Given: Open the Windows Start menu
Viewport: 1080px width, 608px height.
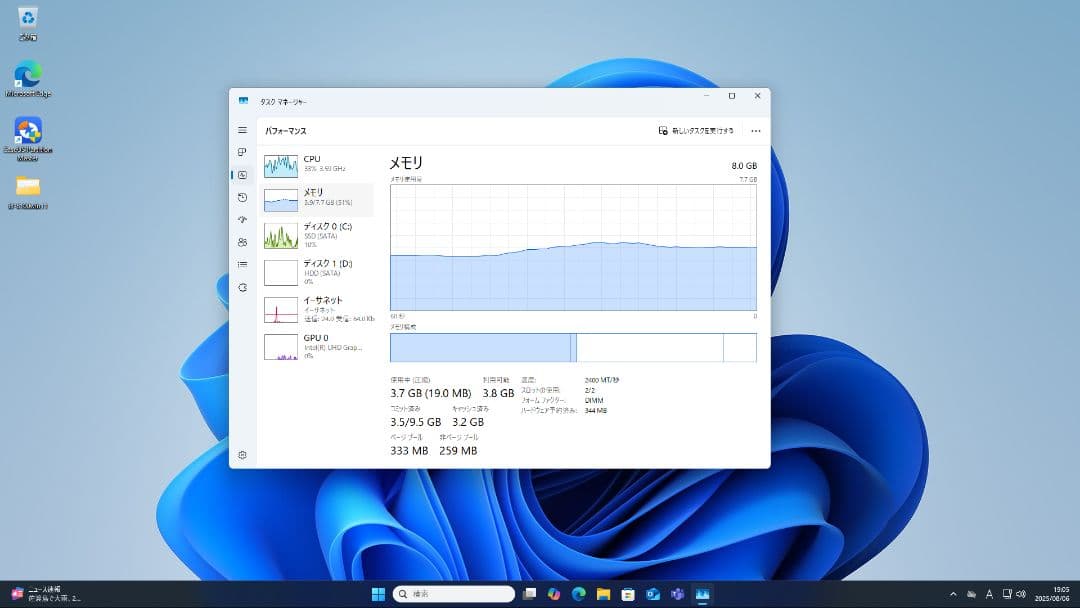Looking at the screenshot, I should pyautogui.click(x=378, y=593).
